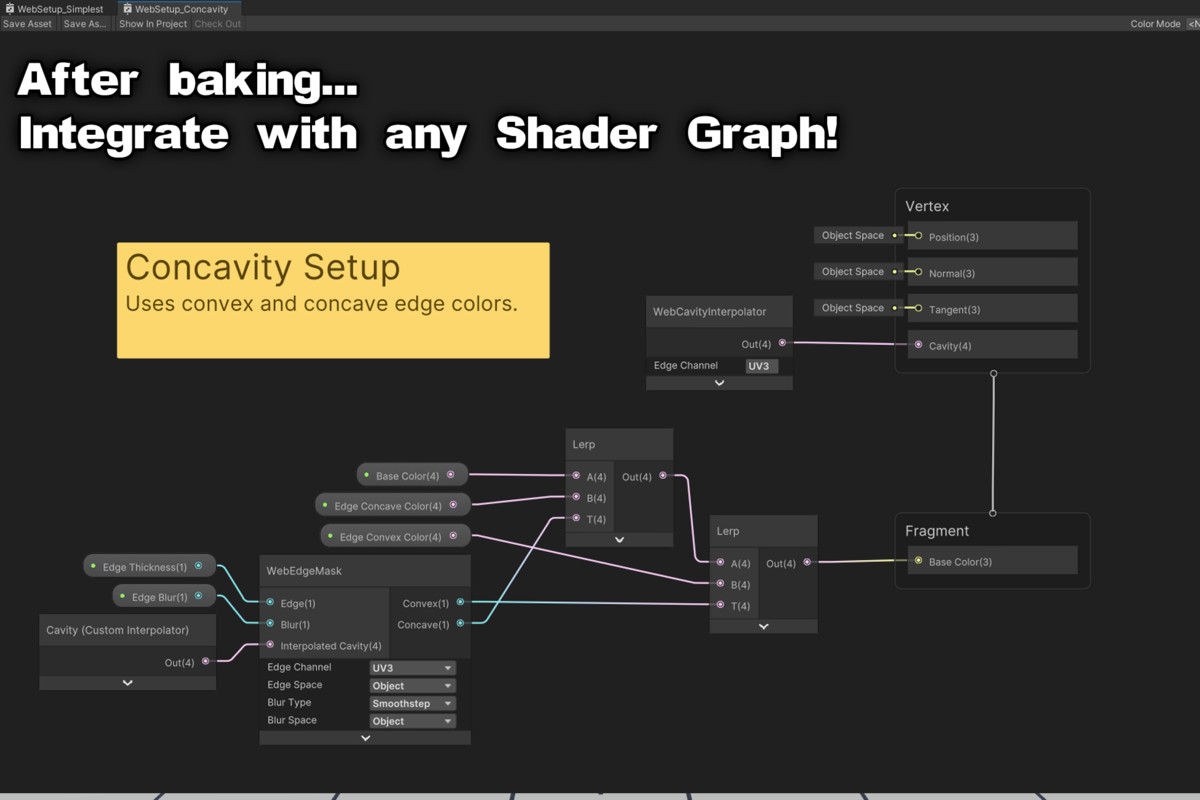Change the Blur Type Smoothstep dropdown
Image resolution: width=1200 pixels, height=800 pixels.
(x=412, y=703)
